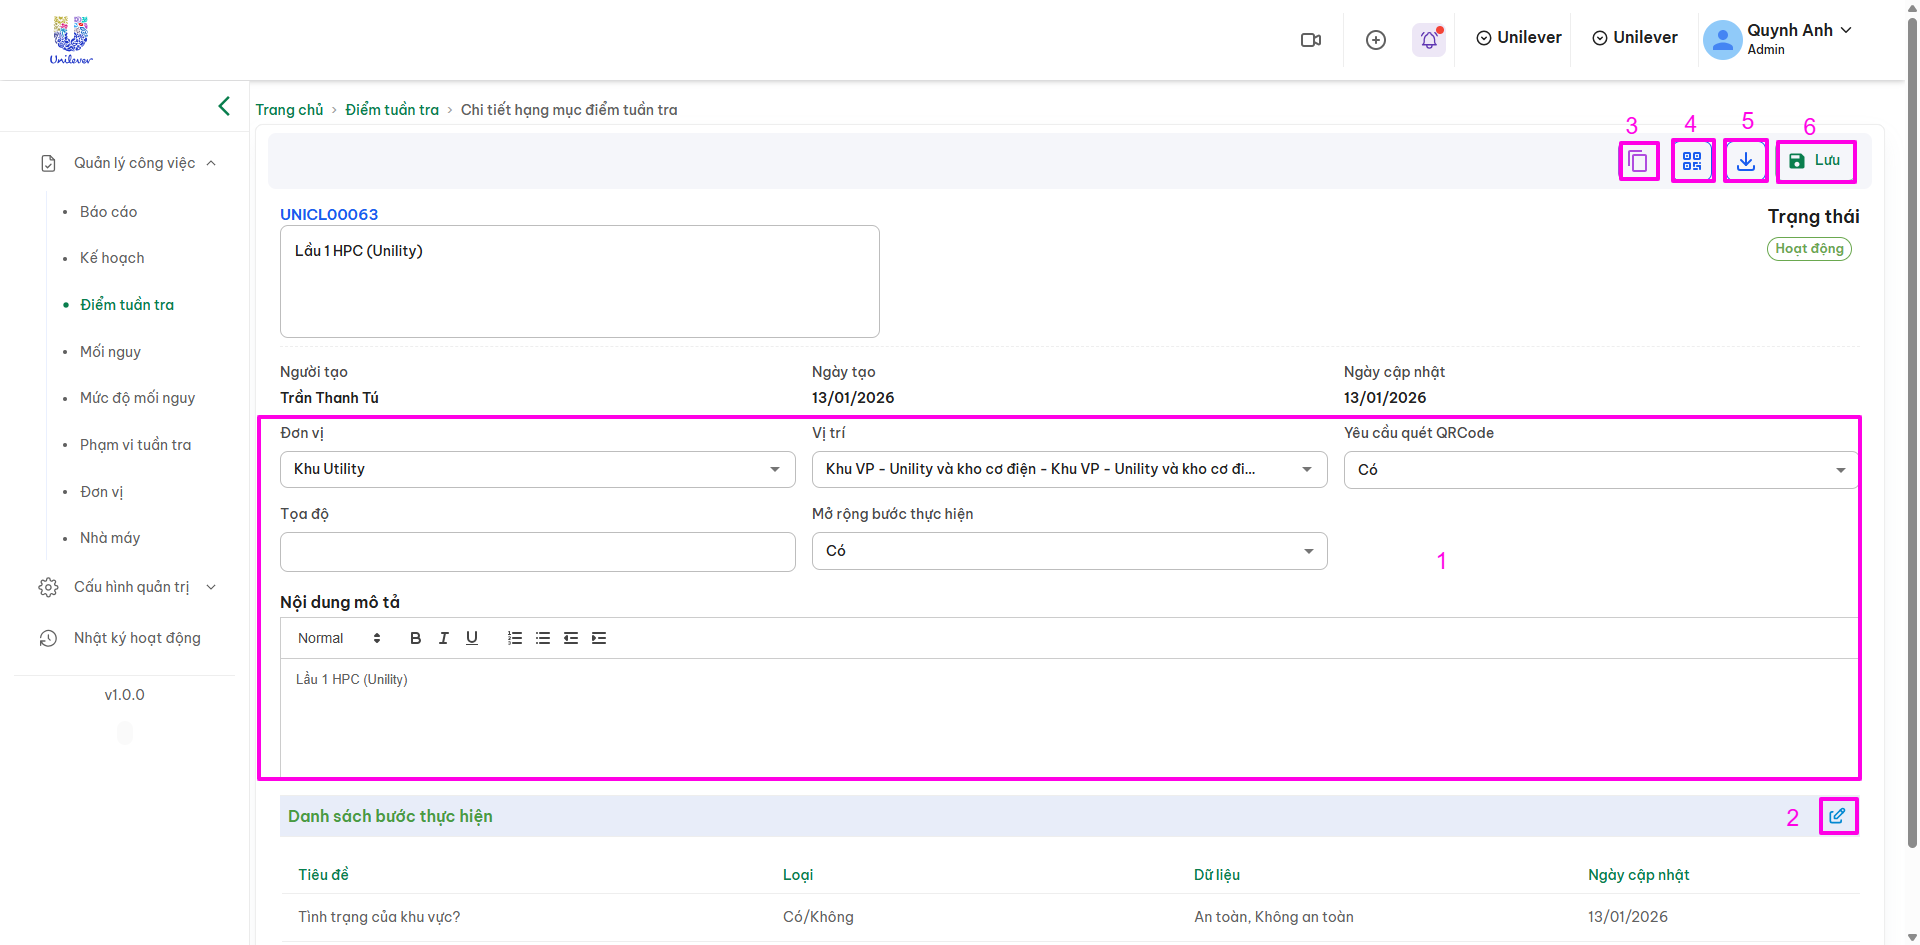Image resolution: width=1920 pixels, height=945 pixels.
Task: Toggle italic formatting in description editor
Action: (443, 638)
